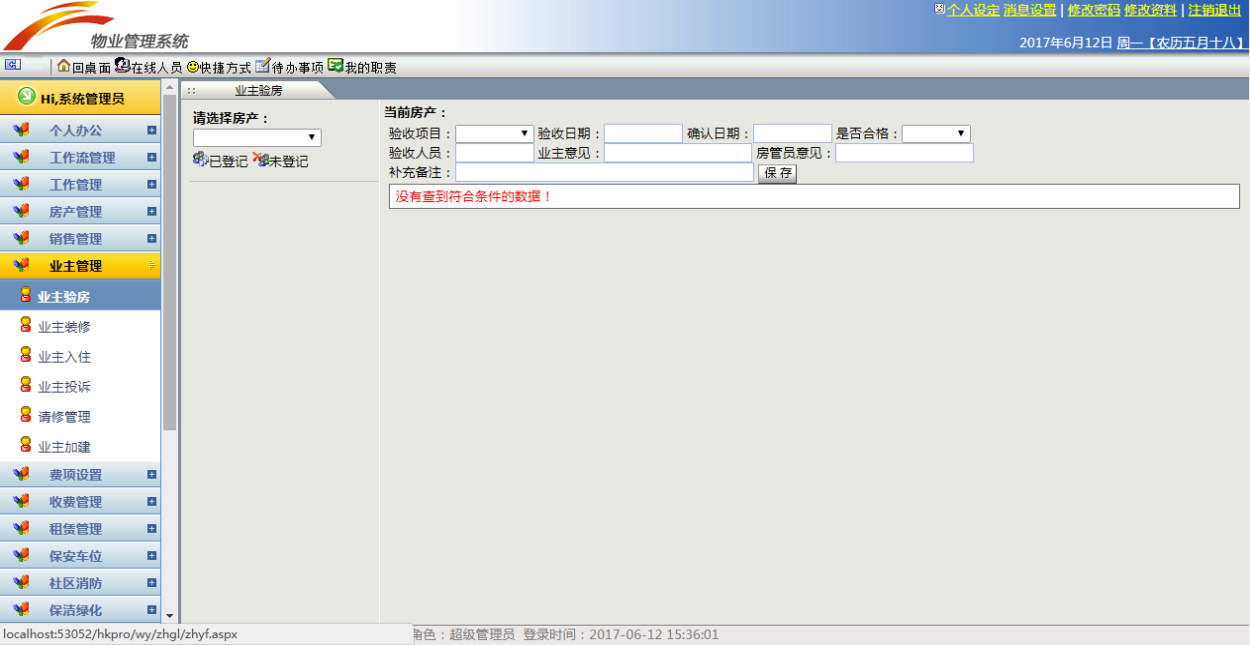Open the 是否合格 dropdown
The height and width of the screenshot is (645, 1250).
click(936, 134)
